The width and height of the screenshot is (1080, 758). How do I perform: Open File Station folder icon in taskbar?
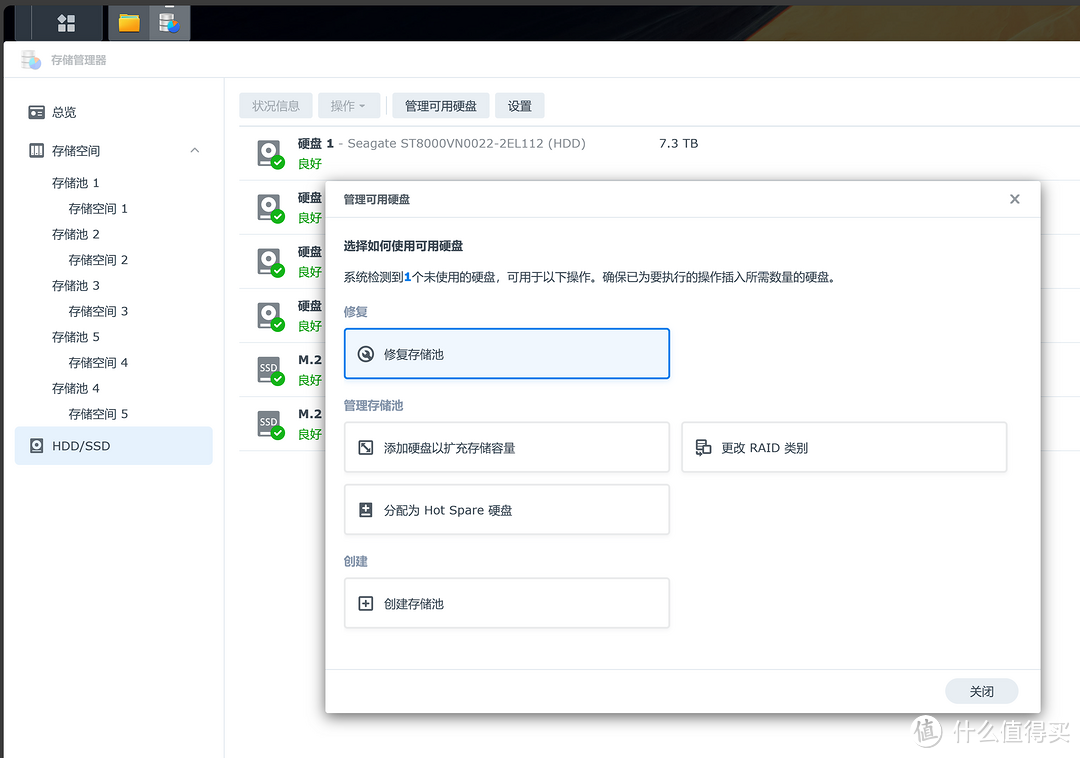pyautogui.click(x=129, y=23)
